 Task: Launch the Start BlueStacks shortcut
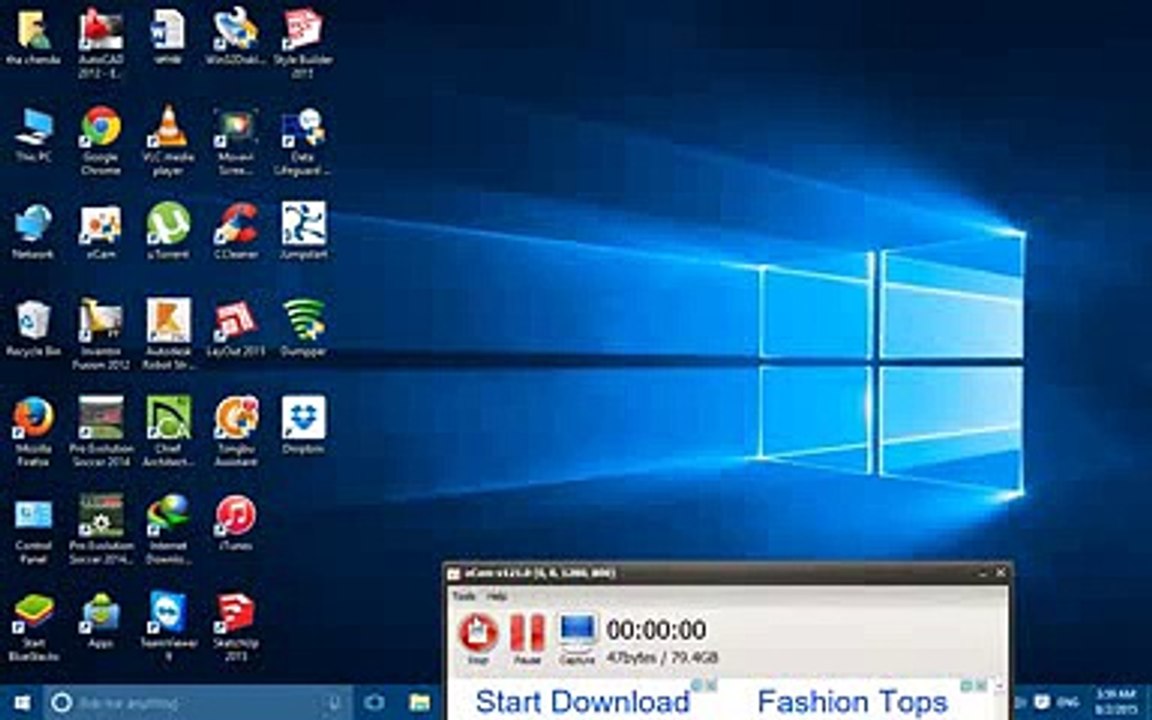(x=33, y=628)
